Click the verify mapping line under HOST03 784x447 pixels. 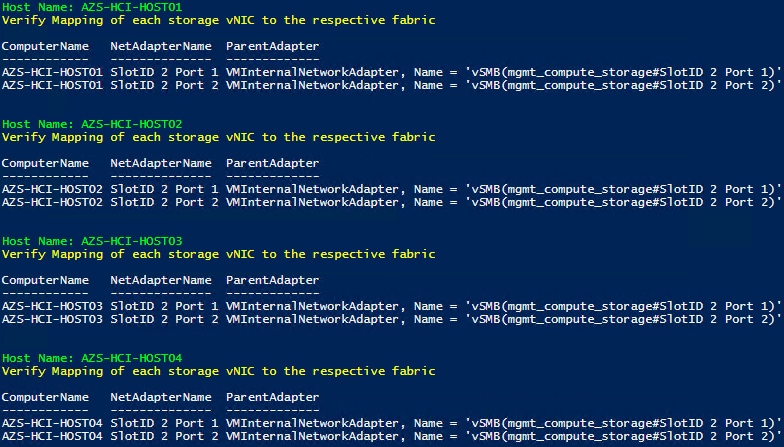[218, 254]
